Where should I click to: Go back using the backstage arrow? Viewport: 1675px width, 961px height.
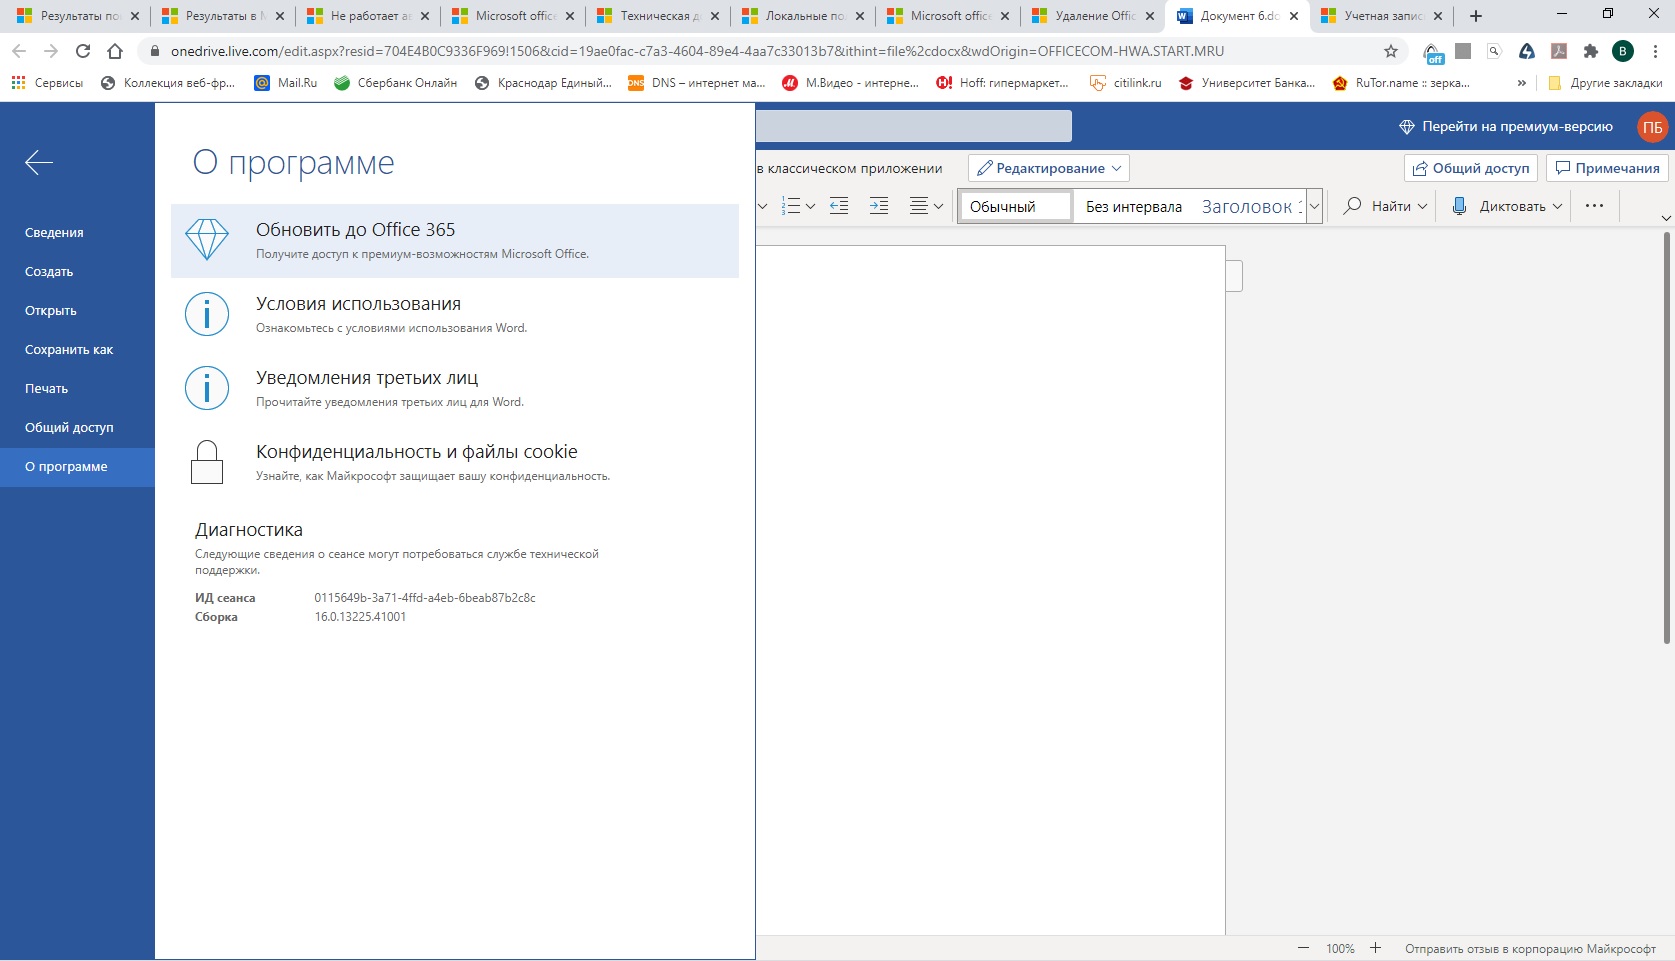click(39, 162)
